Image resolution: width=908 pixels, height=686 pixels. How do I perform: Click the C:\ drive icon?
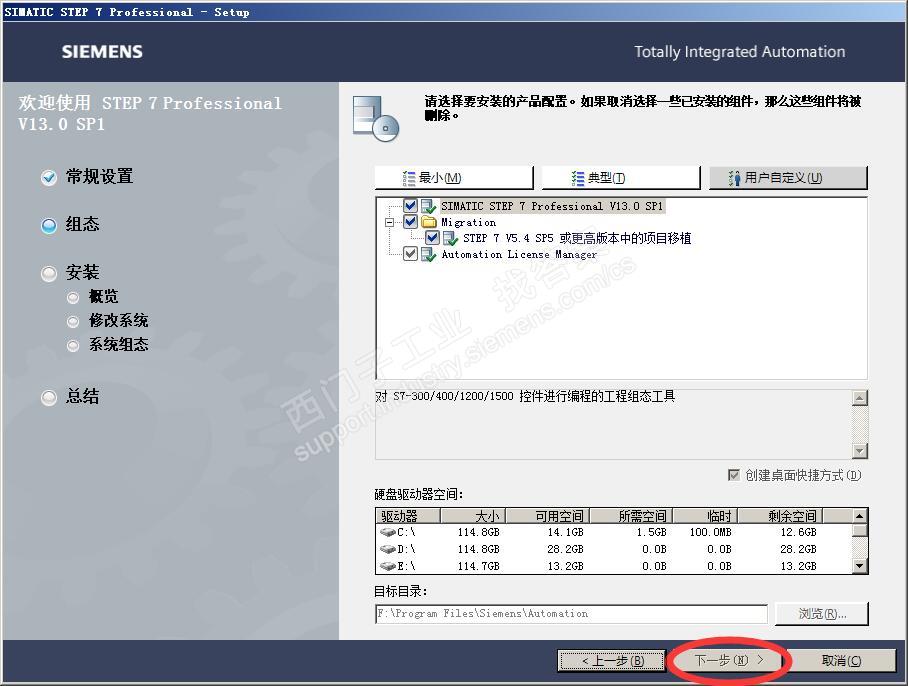[x=387, y=532]
